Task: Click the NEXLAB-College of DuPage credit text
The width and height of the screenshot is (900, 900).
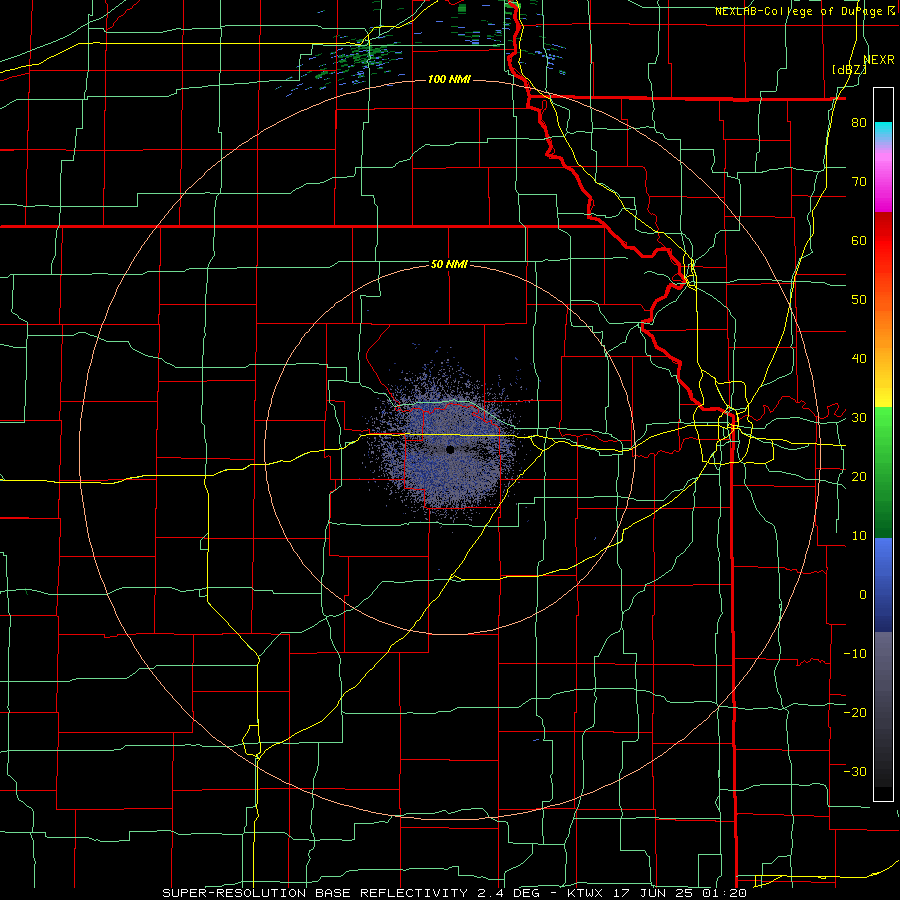Action: click(798, 11)
